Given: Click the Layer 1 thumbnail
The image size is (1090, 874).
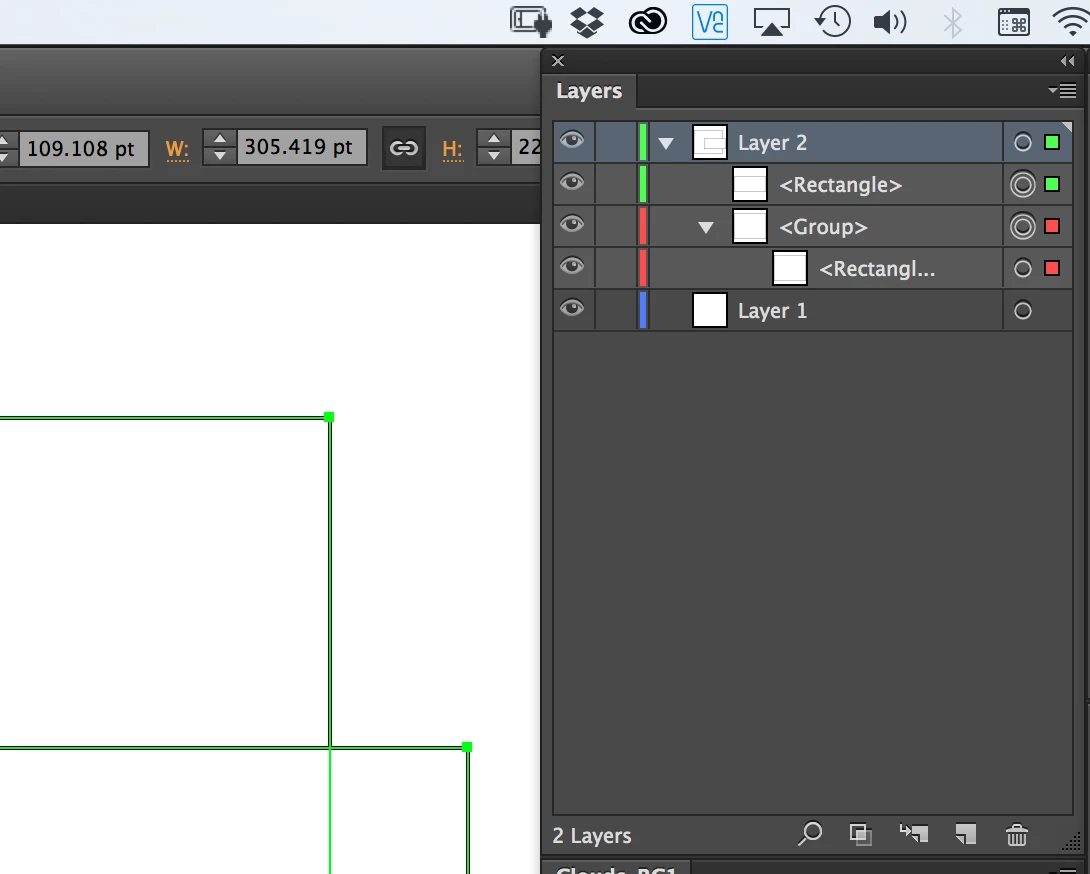Looking at the screenshot, I should [x=710, y=310].
